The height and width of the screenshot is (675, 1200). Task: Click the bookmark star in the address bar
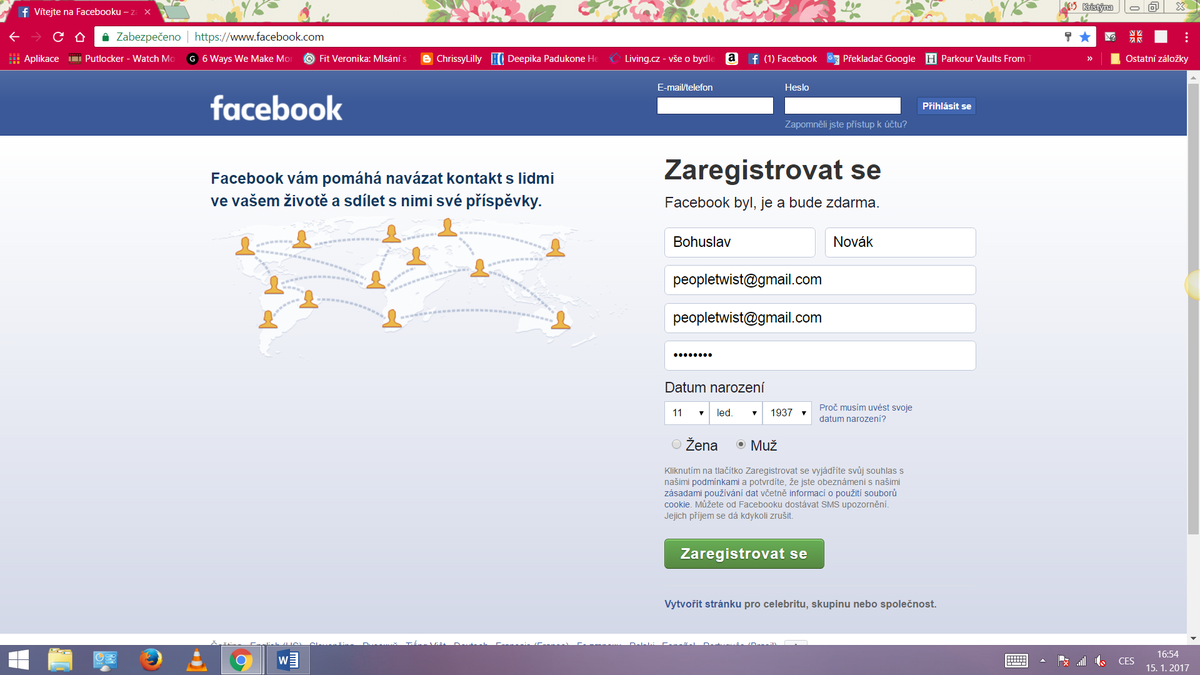coord(1084,36)
